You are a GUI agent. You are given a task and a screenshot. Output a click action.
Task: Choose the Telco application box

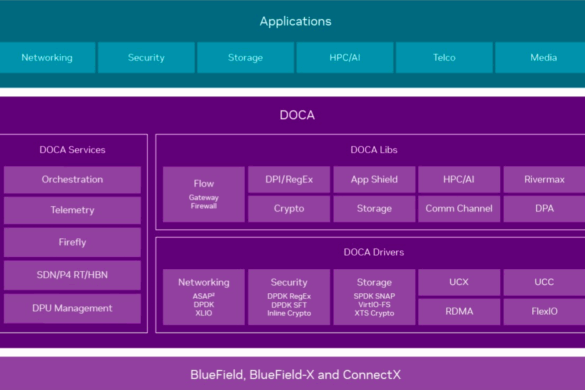[x=444, y=57]
